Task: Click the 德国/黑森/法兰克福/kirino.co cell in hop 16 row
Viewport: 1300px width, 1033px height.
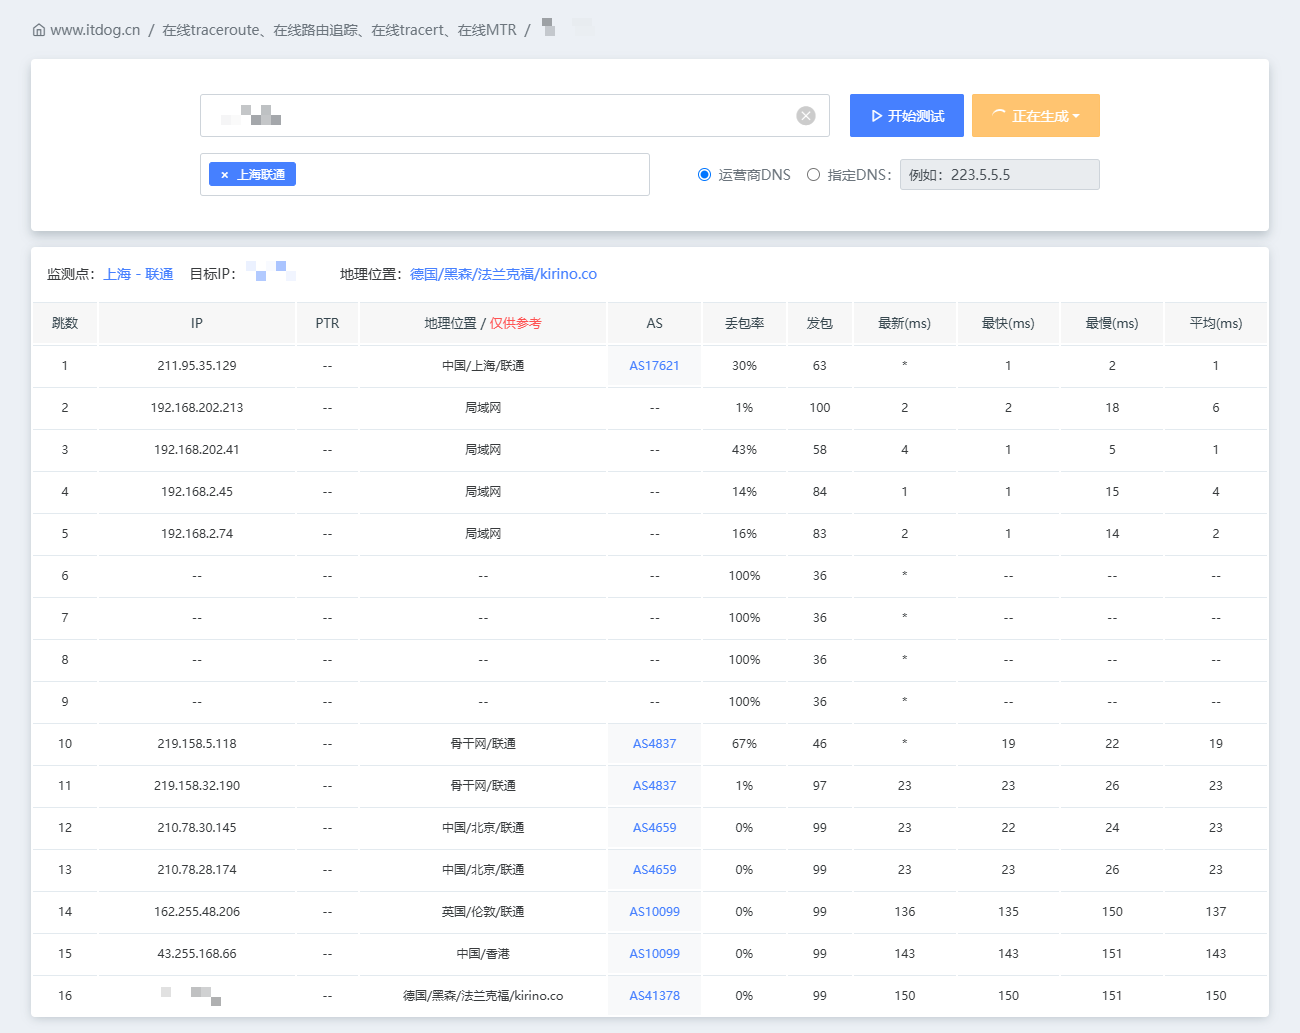Action: (x=483, y=996)
